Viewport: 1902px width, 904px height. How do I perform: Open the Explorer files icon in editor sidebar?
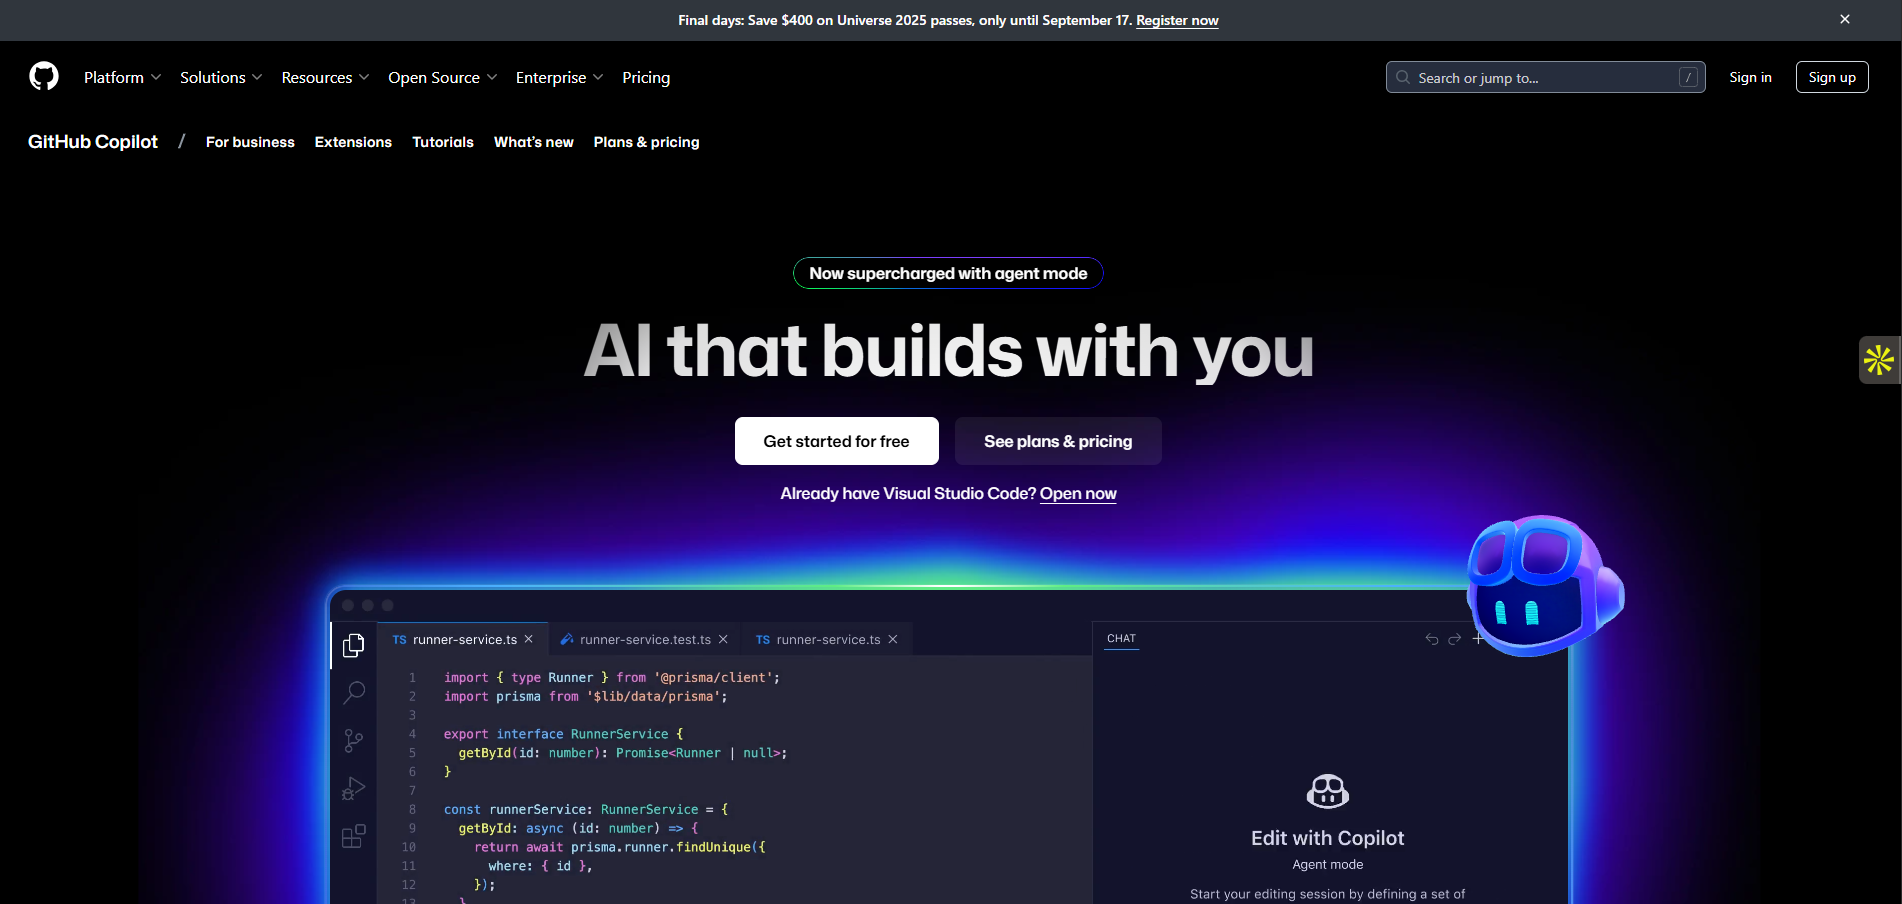pos(354,646)
